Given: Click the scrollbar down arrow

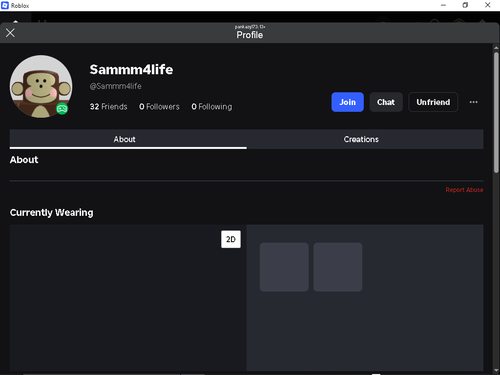Looking at the screenshot, I should point(496,370).
